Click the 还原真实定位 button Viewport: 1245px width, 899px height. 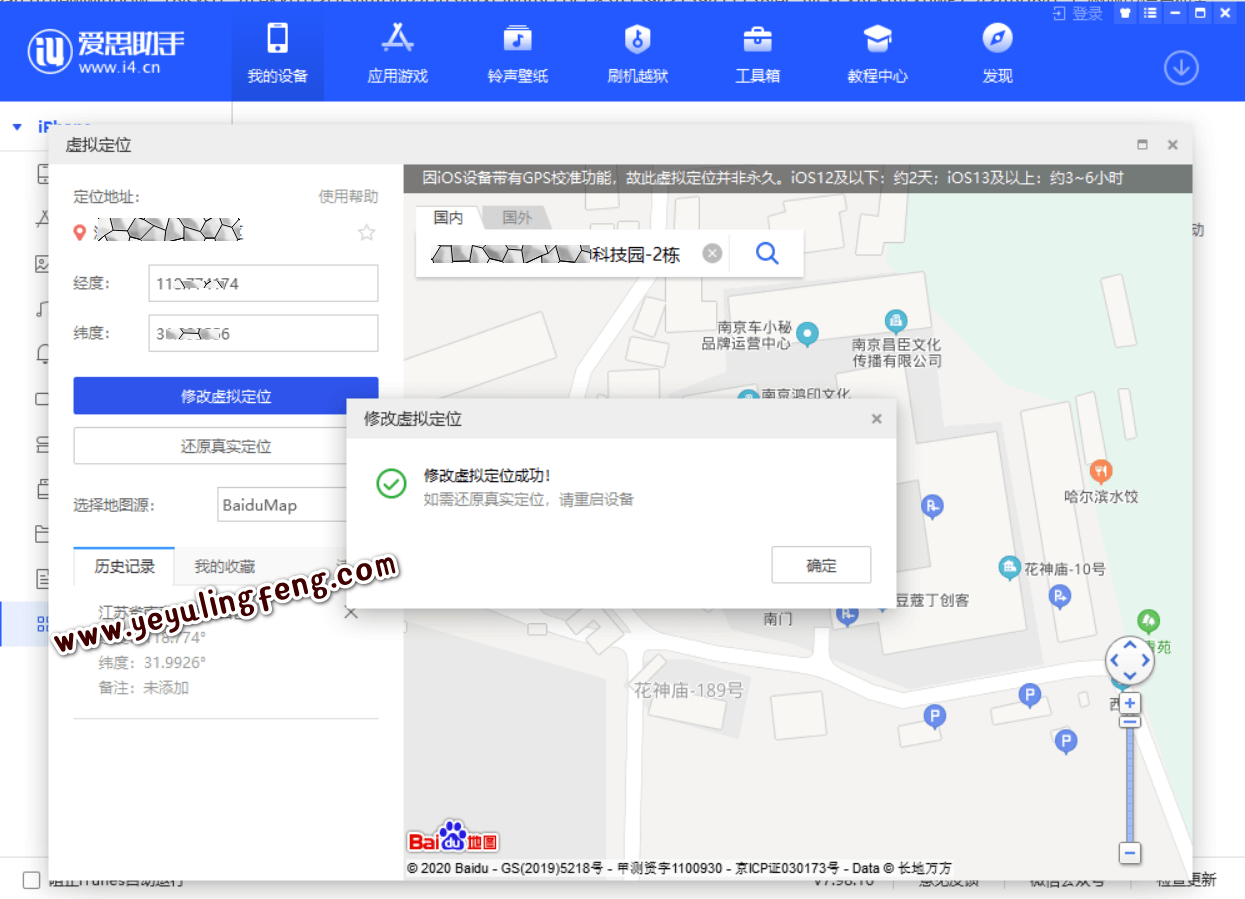pyautogui.click(x=226, y=446)
